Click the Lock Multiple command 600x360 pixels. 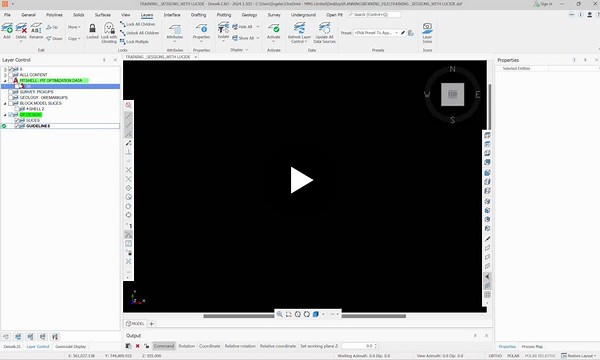134,41
